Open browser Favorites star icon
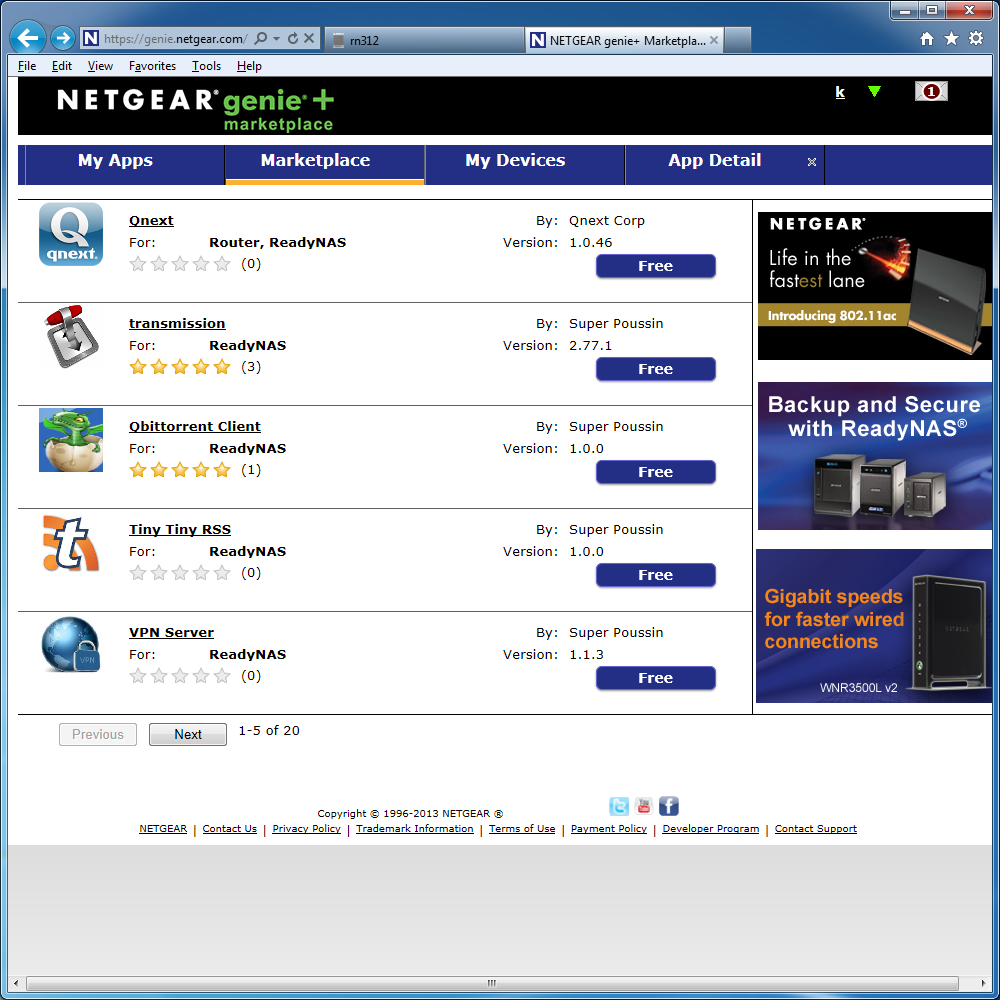The height and width of the screenshot is (1000, 1000). click(951, 39)
